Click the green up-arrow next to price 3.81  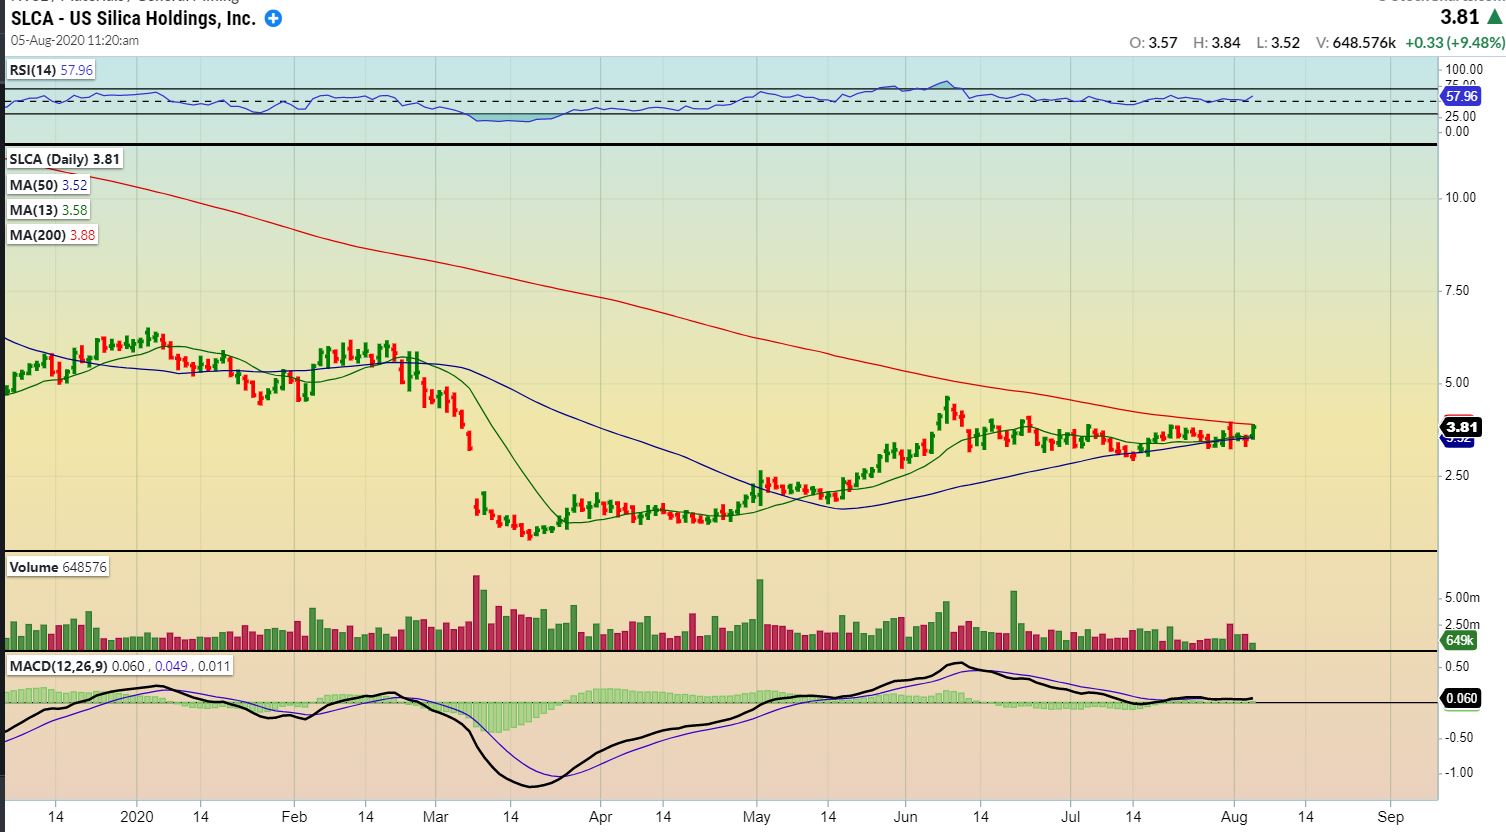[x=1494, y=17]
